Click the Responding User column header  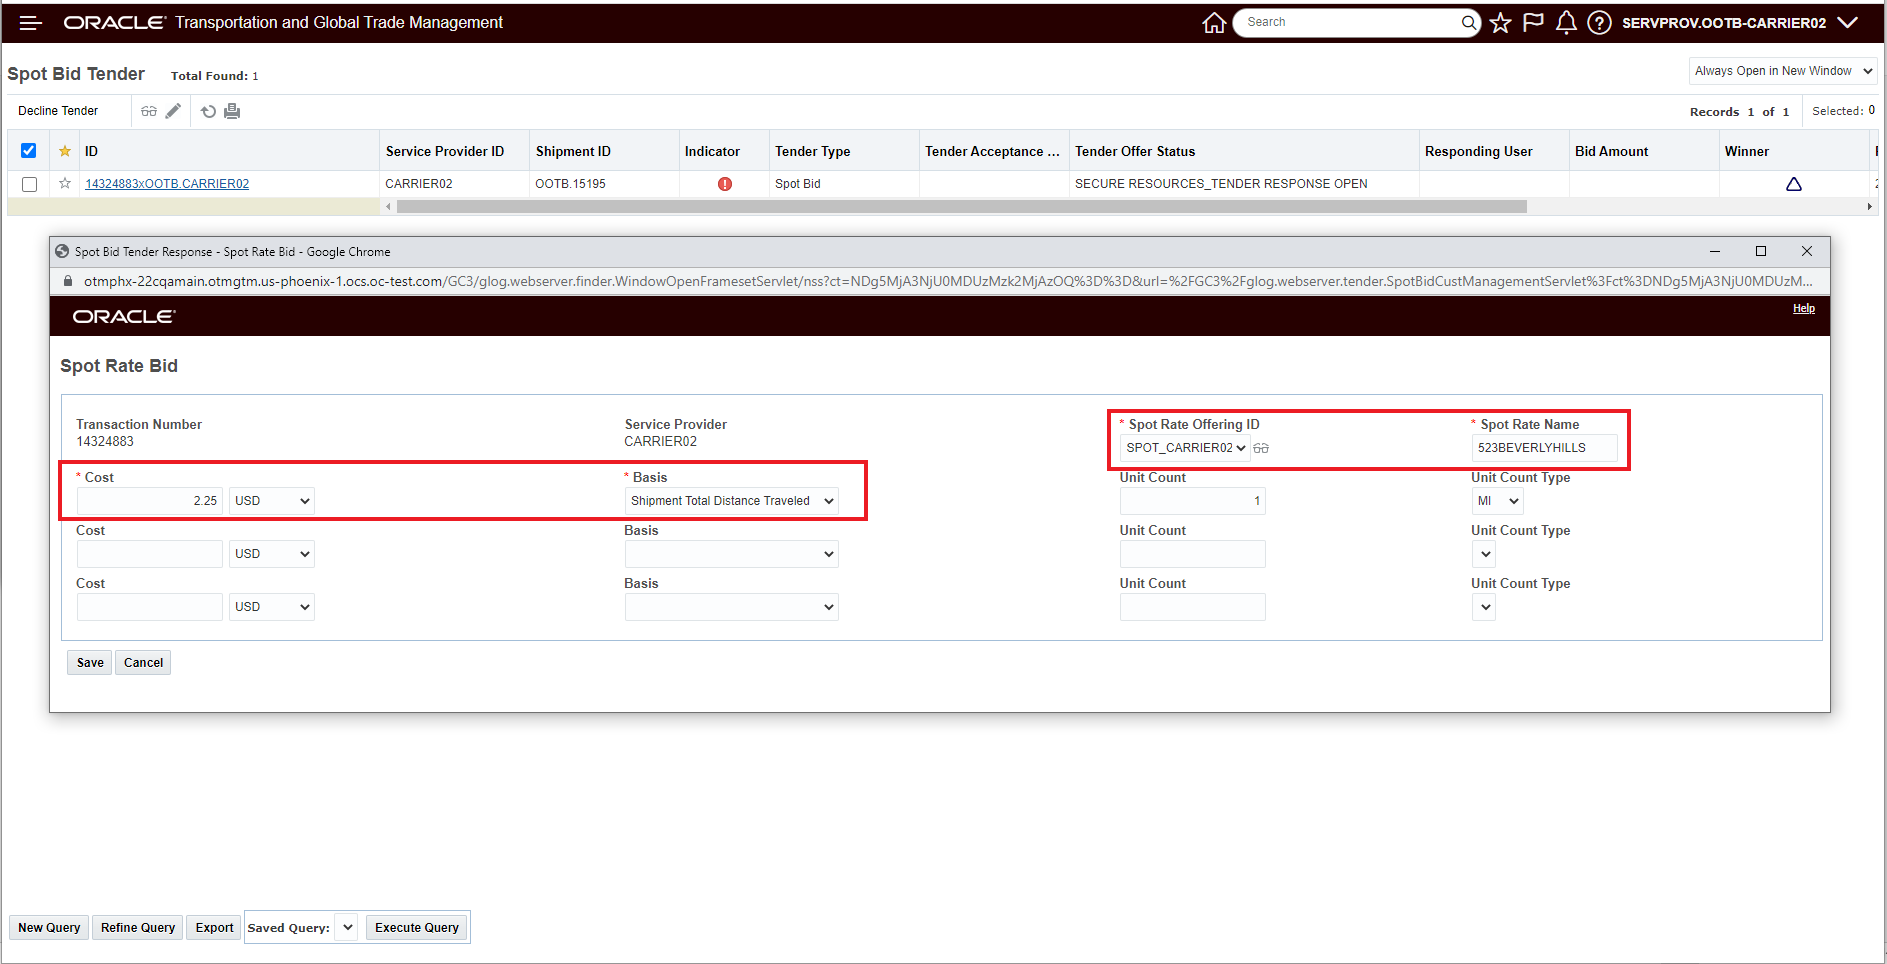[x=1478, y=151]
